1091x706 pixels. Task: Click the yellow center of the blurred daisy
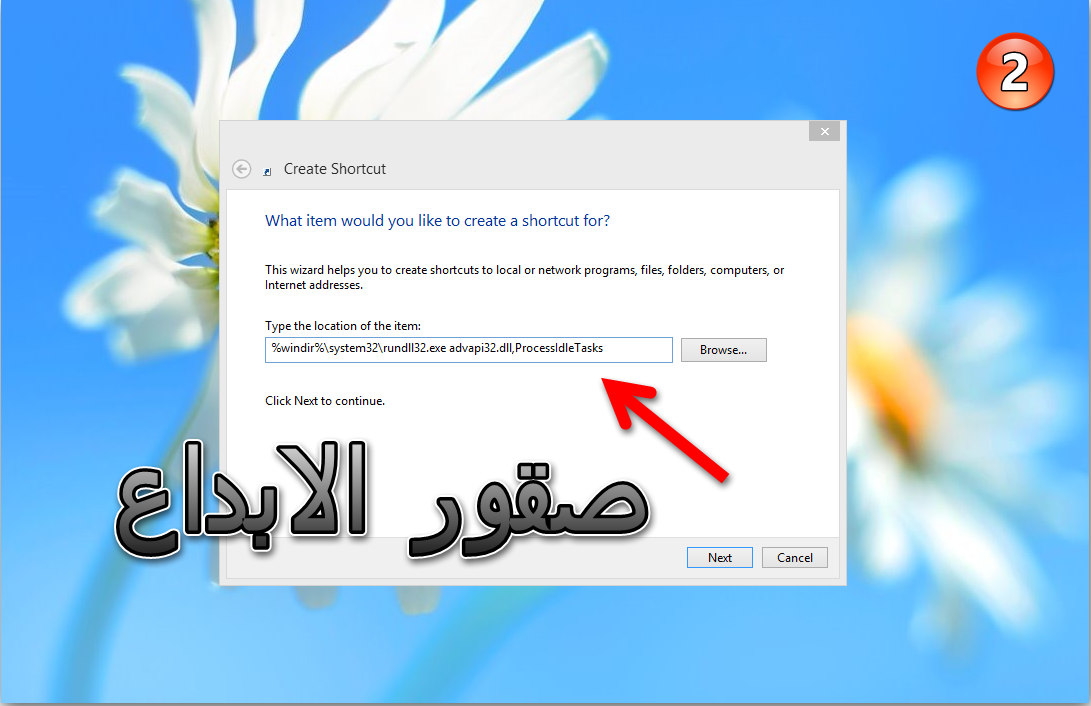point(893,390)
